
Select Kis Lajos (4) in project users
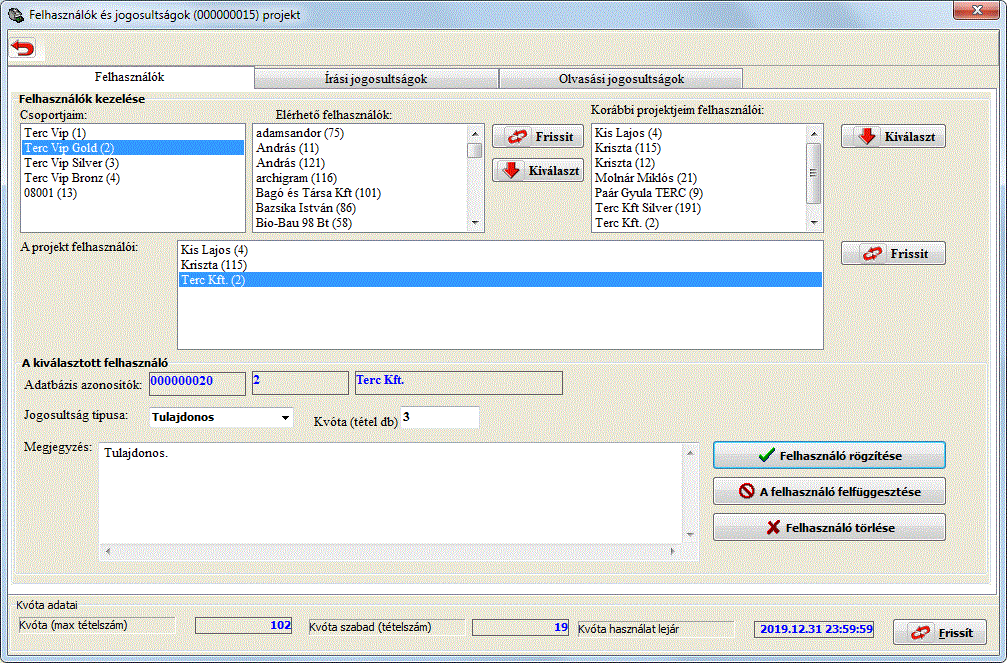(x=213, y=250)
